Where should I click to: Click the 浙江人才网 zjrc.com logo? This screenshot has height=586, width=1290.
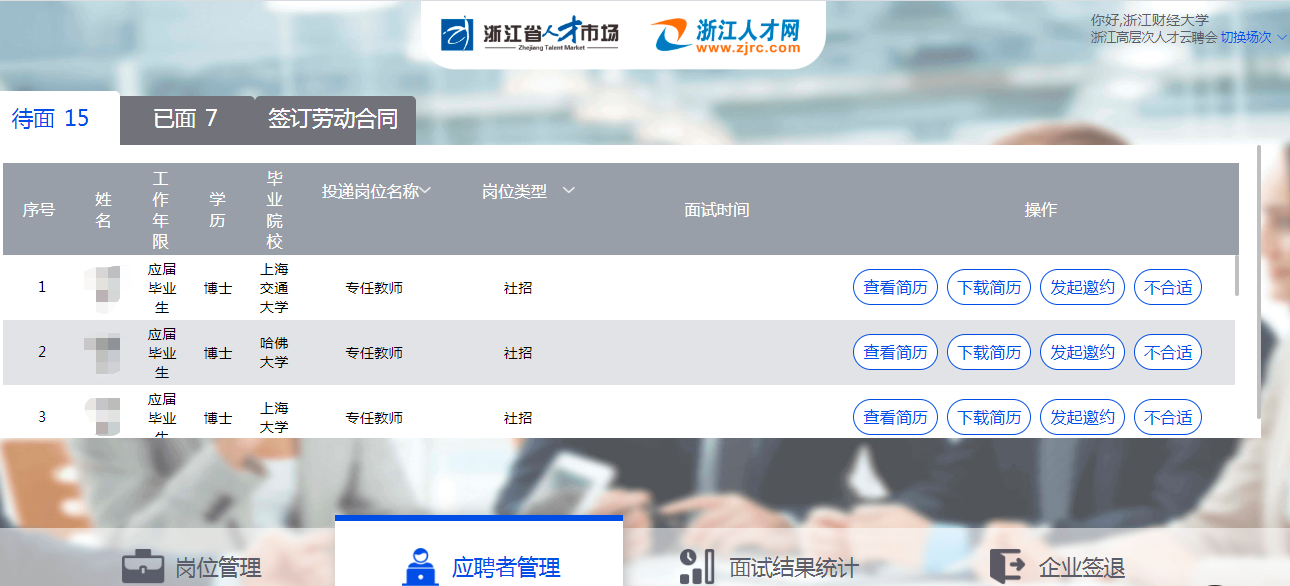tap(727, 35)
